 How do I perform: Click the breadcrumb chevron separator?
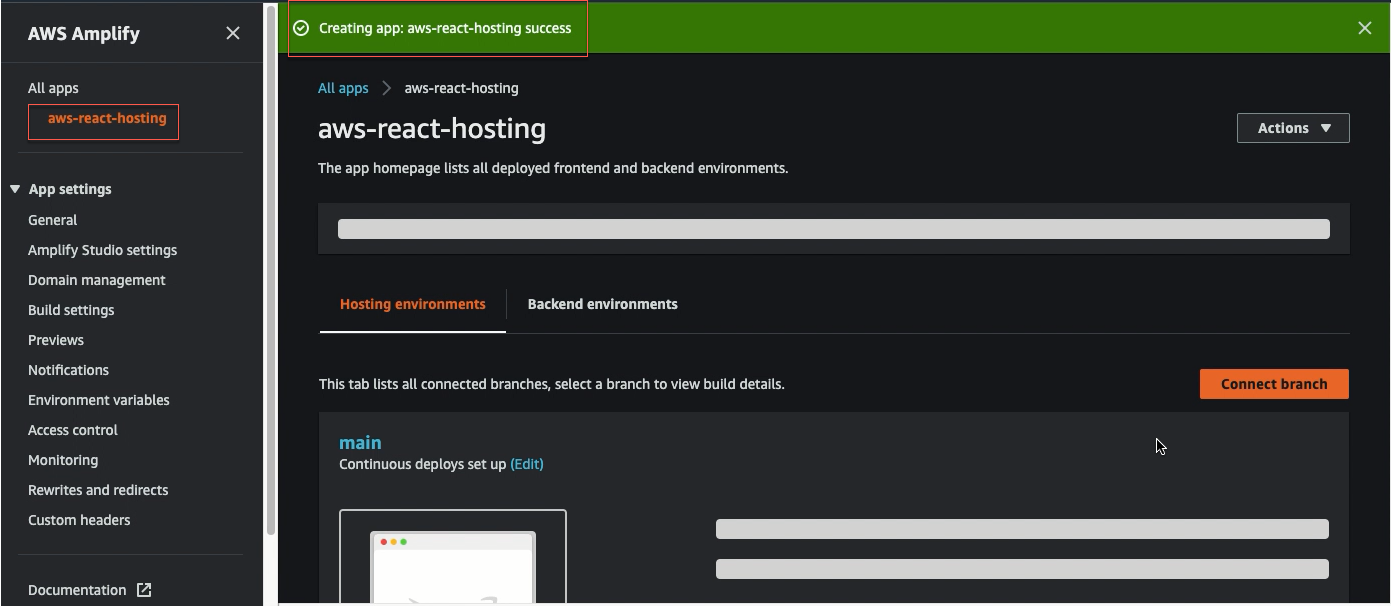(386, 88)
